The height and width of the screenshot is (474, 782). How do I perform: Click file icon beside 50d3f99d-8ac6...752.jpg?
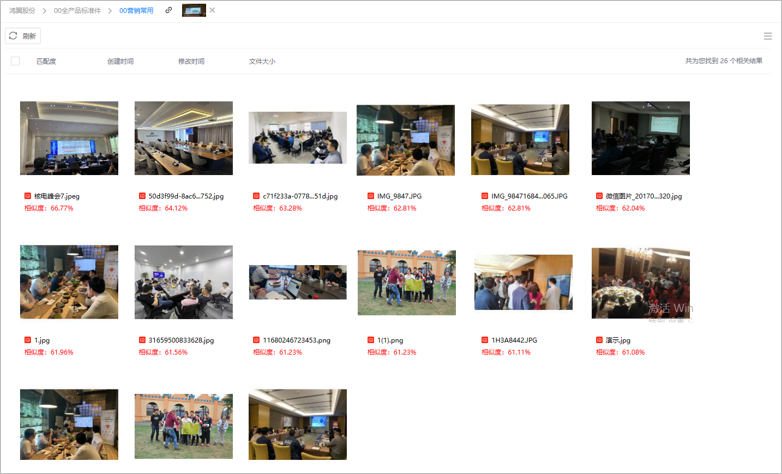pos(142,196)
